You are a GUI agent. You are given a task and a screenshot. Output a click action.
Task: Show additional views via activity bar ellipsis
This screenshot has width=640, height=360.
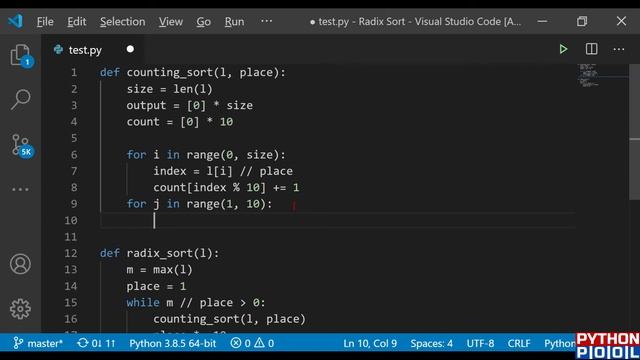coord(20,189)
